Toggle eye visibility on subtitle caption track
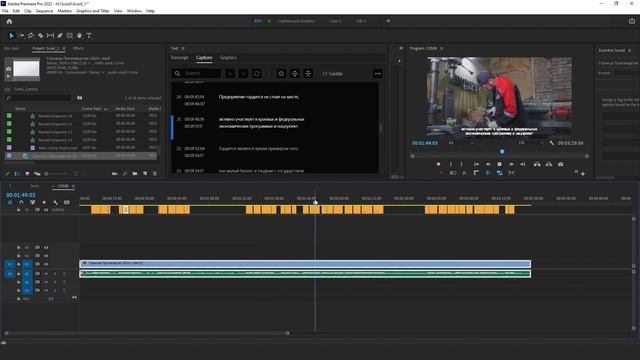Screen dimensions: 640x360 point(46,210)
